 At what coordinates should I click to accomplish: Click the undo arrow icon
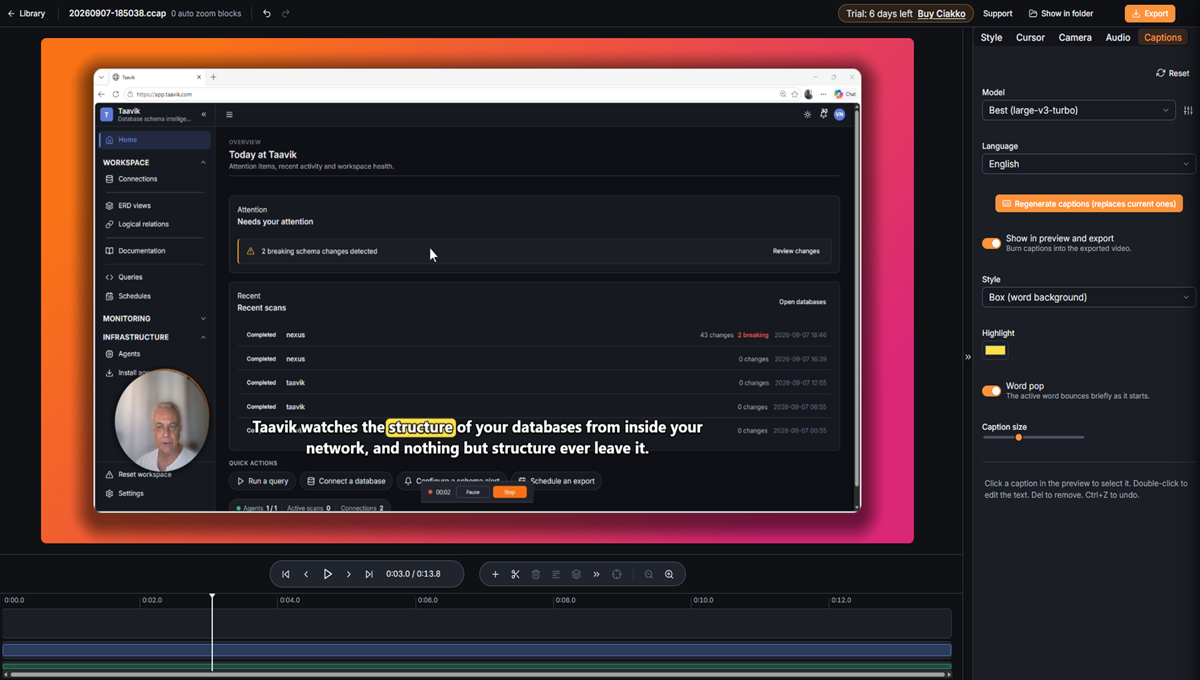tap(267, 13)
